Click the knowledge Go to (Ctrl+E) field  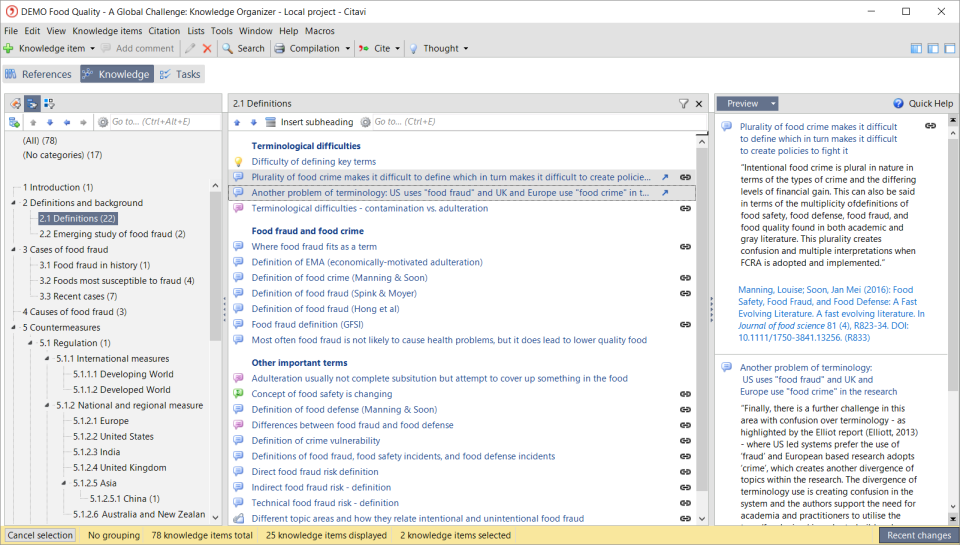pos(539,122)
